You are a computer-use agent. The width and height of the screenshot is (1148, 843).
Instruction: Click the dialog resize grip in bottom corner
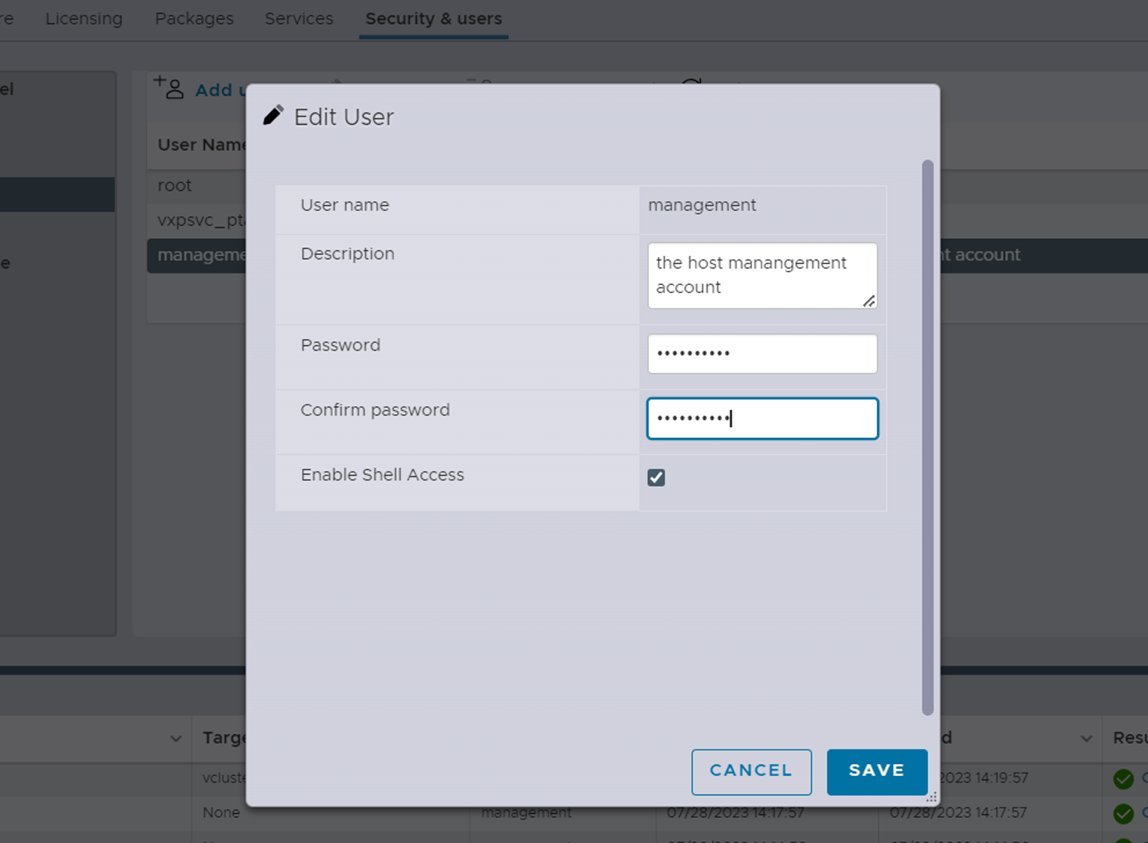click(x=931, y=797)
